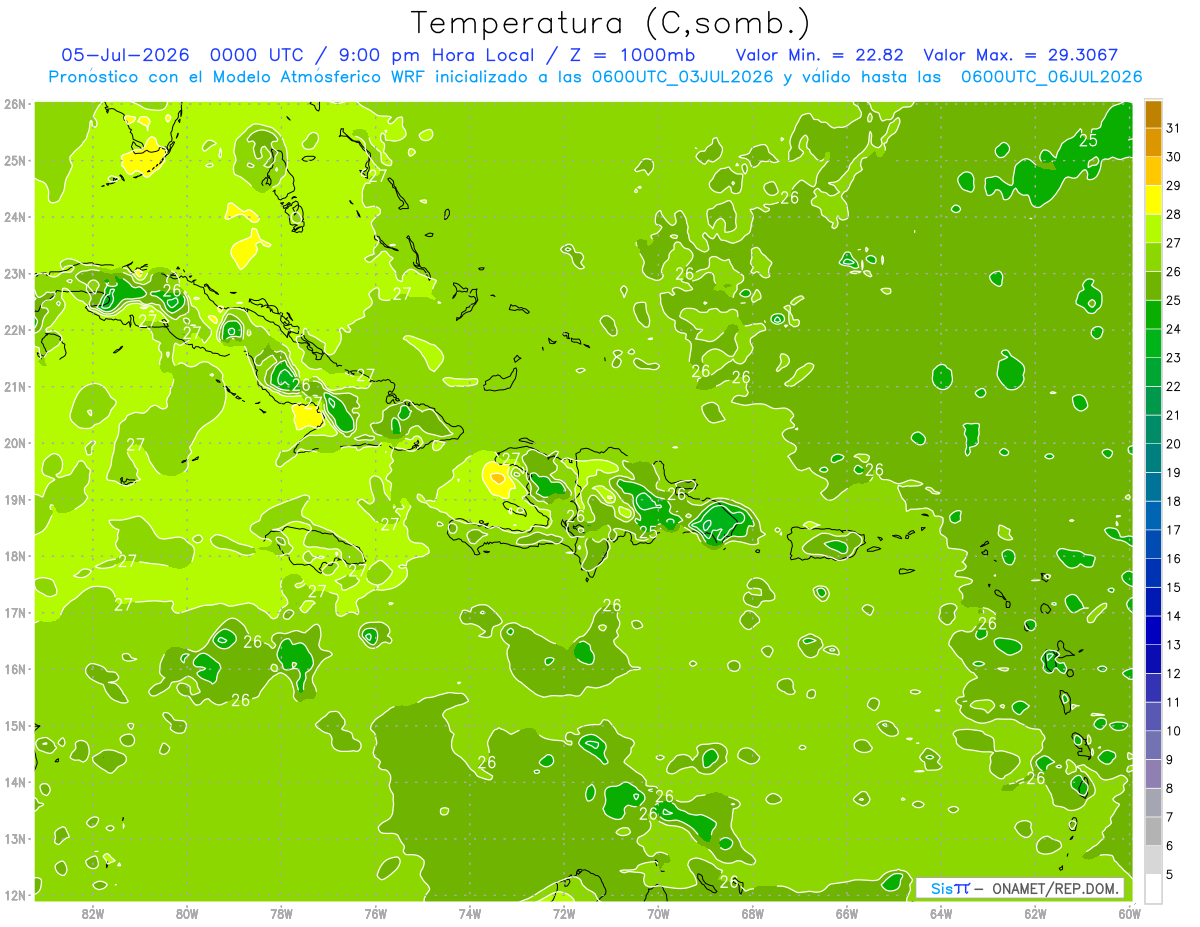Click gray legend band between 6 and 7

tap(1153, 832)
